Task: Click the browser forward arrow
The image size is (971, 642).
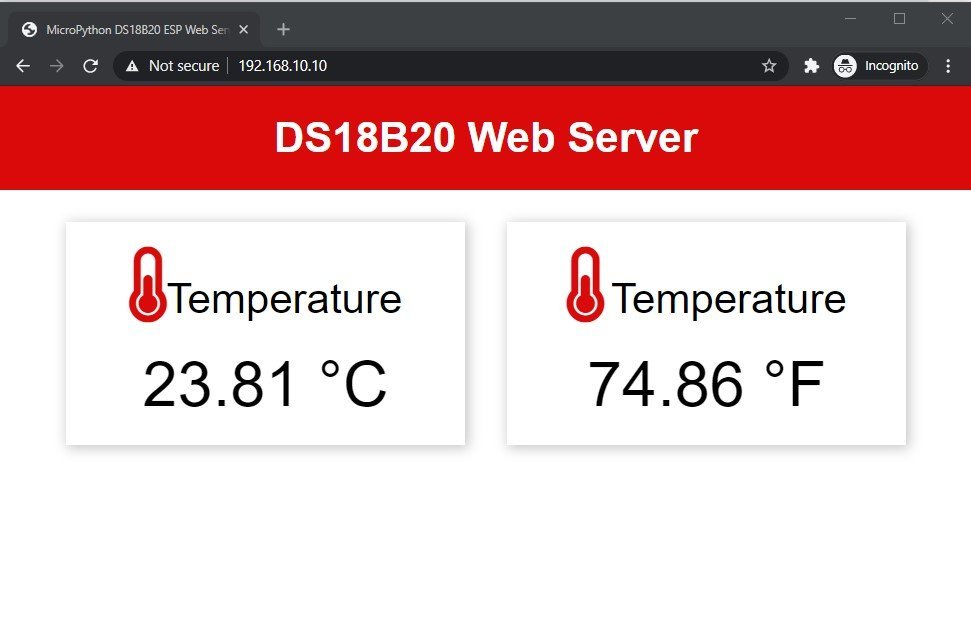Action: [56, 66]
